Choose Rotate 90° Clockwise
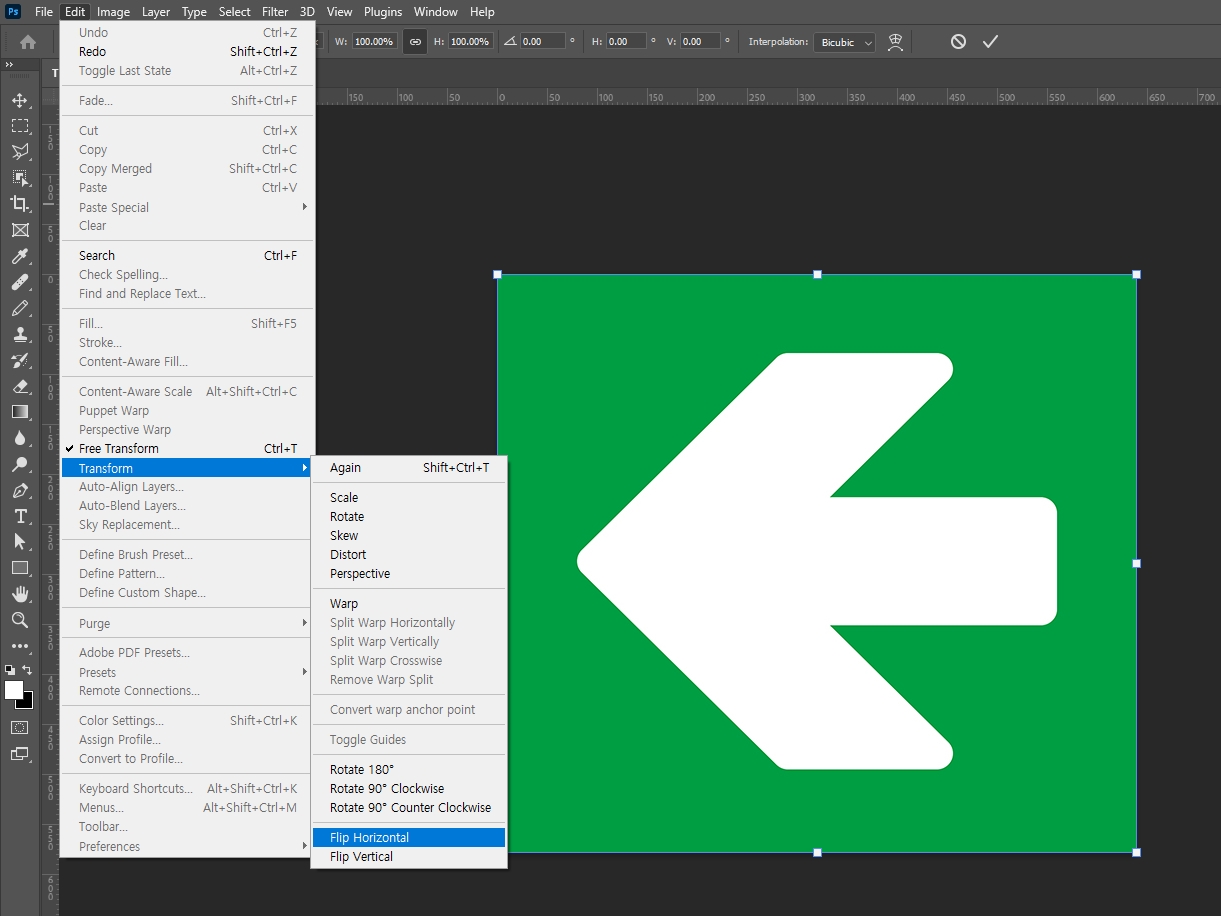1221x916 pixels. (409, 789)
